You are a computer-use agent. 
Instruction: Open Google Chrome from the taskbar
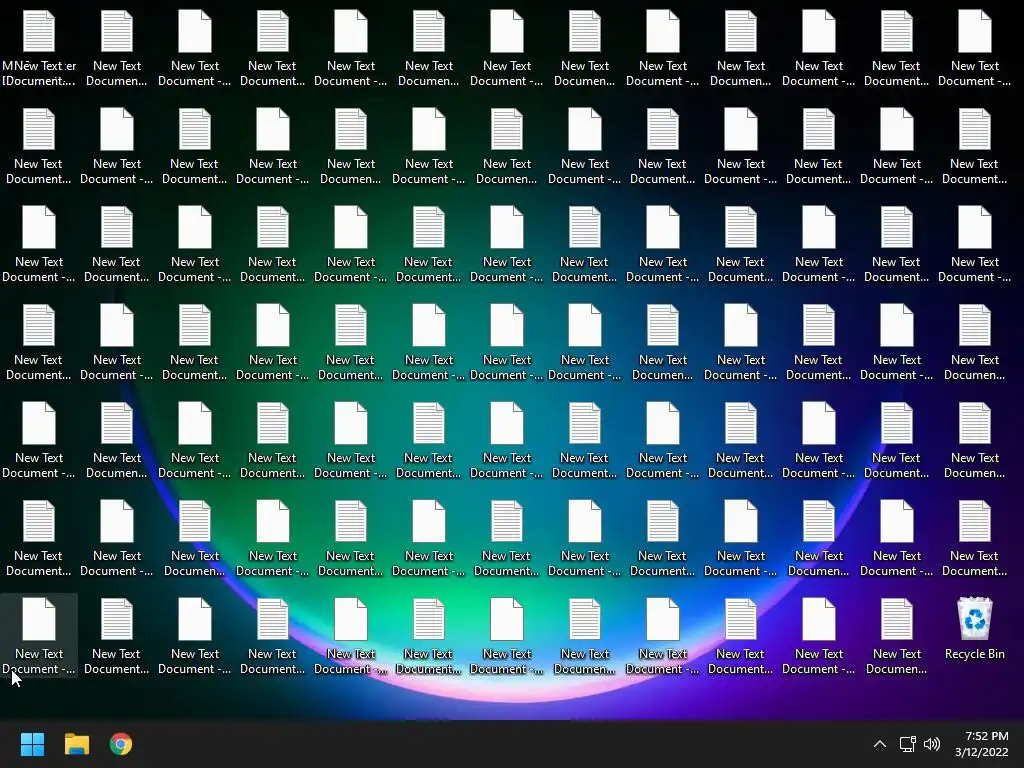pos(121,744)
